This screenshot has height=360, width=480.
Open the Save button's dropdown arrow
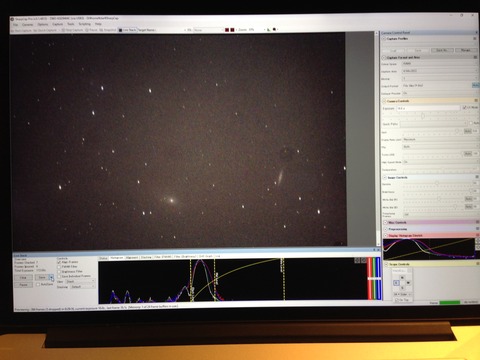pyautogui.click(x=51, y=277)
